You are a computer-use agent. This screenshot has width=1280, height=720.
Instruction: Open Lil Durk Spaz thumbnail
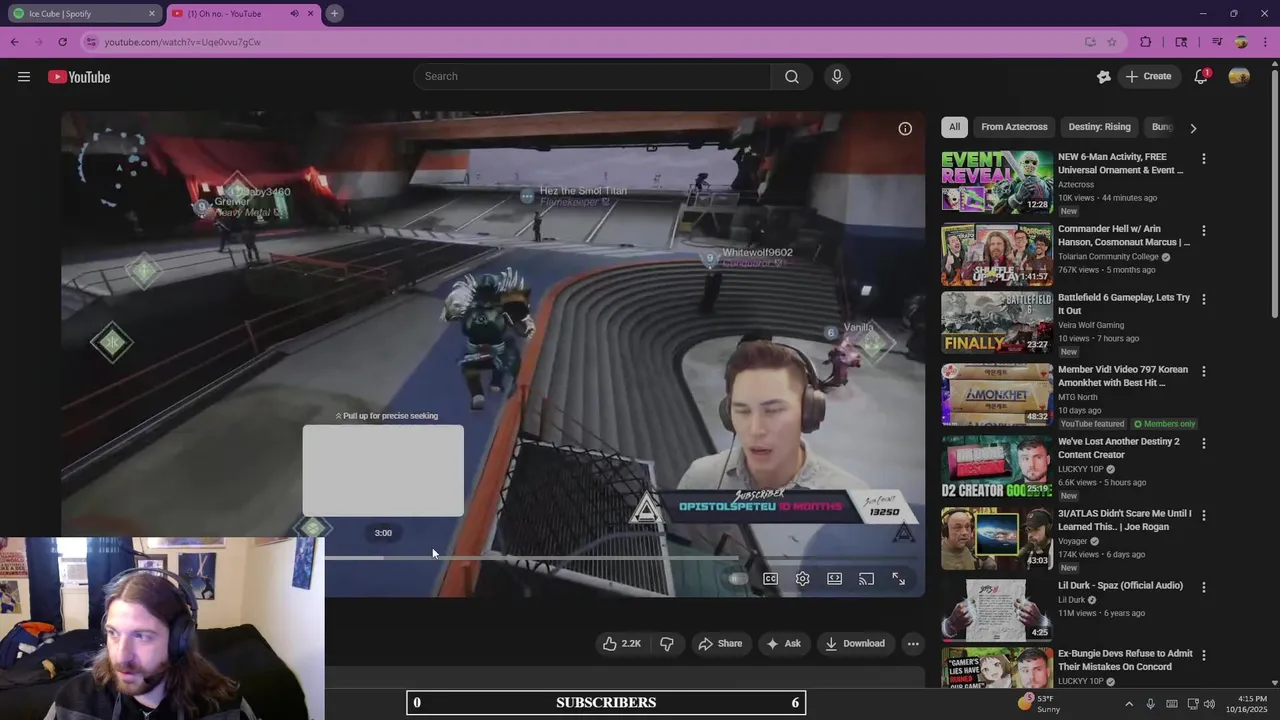(997, 610)
